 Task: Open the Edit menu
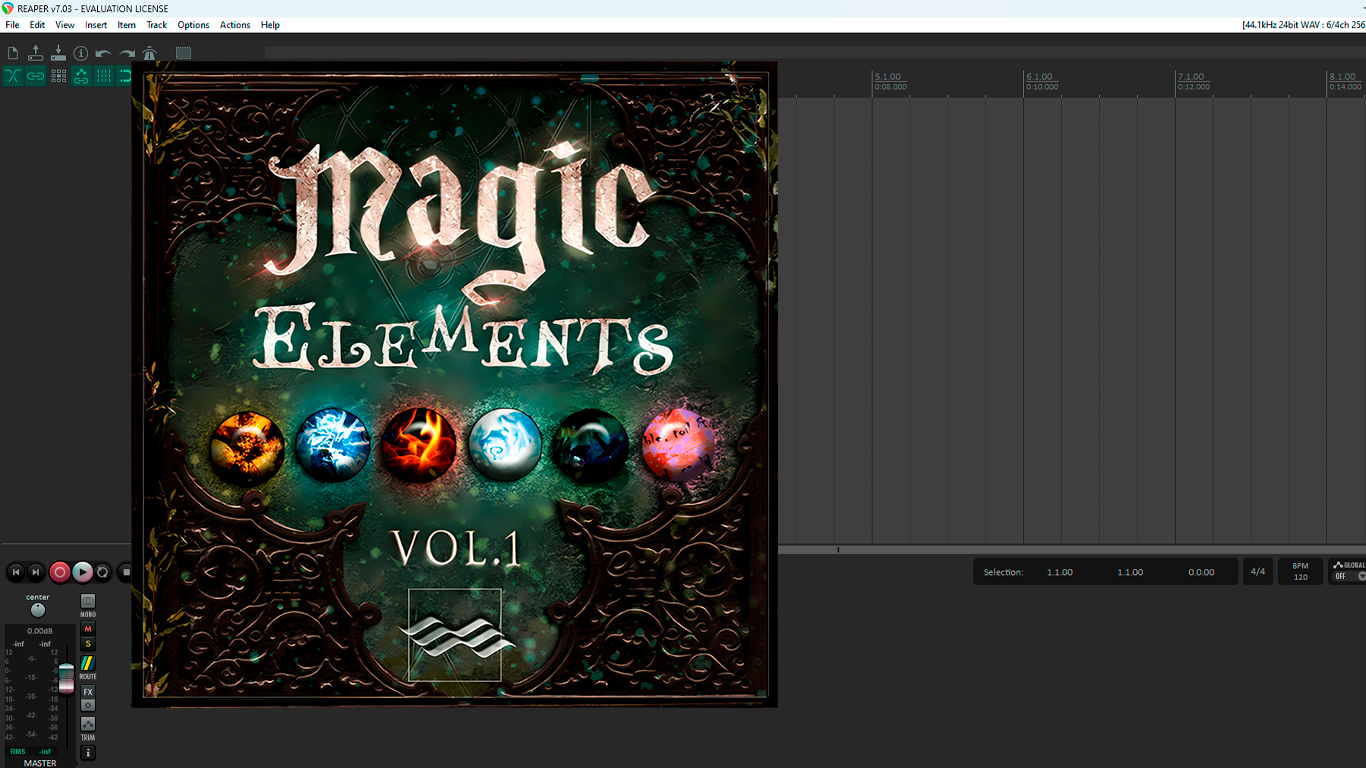pyautogui.click(x=37, y=25)
